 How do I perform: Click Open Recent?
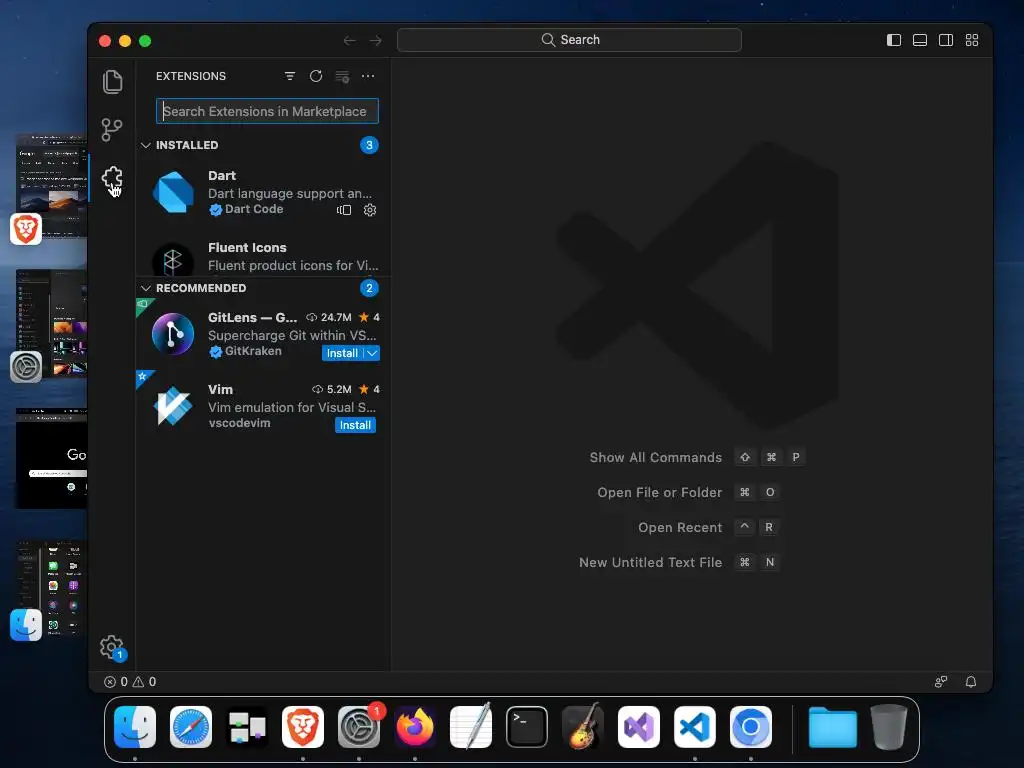[x=680, y=528]
